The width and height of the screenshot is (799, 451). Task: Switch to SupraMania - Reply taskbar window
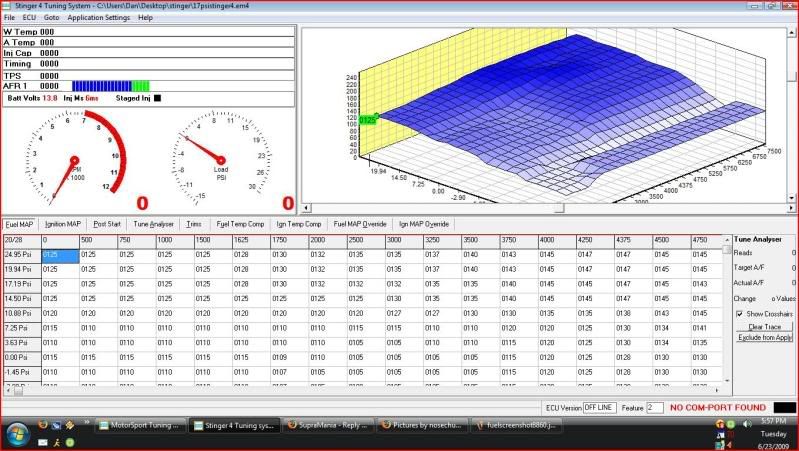[328, 426]
